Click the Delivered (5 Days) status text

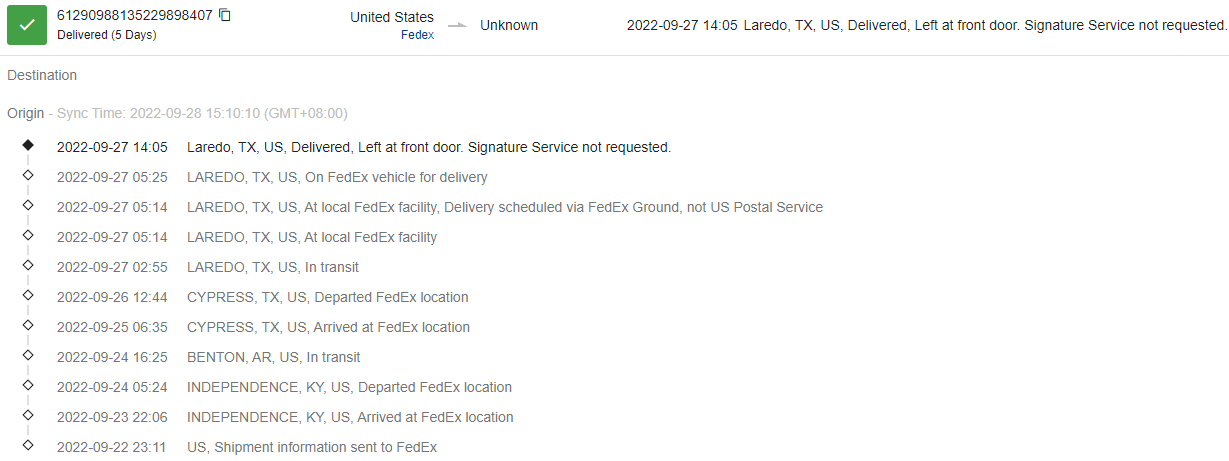[x=107, y=35]
